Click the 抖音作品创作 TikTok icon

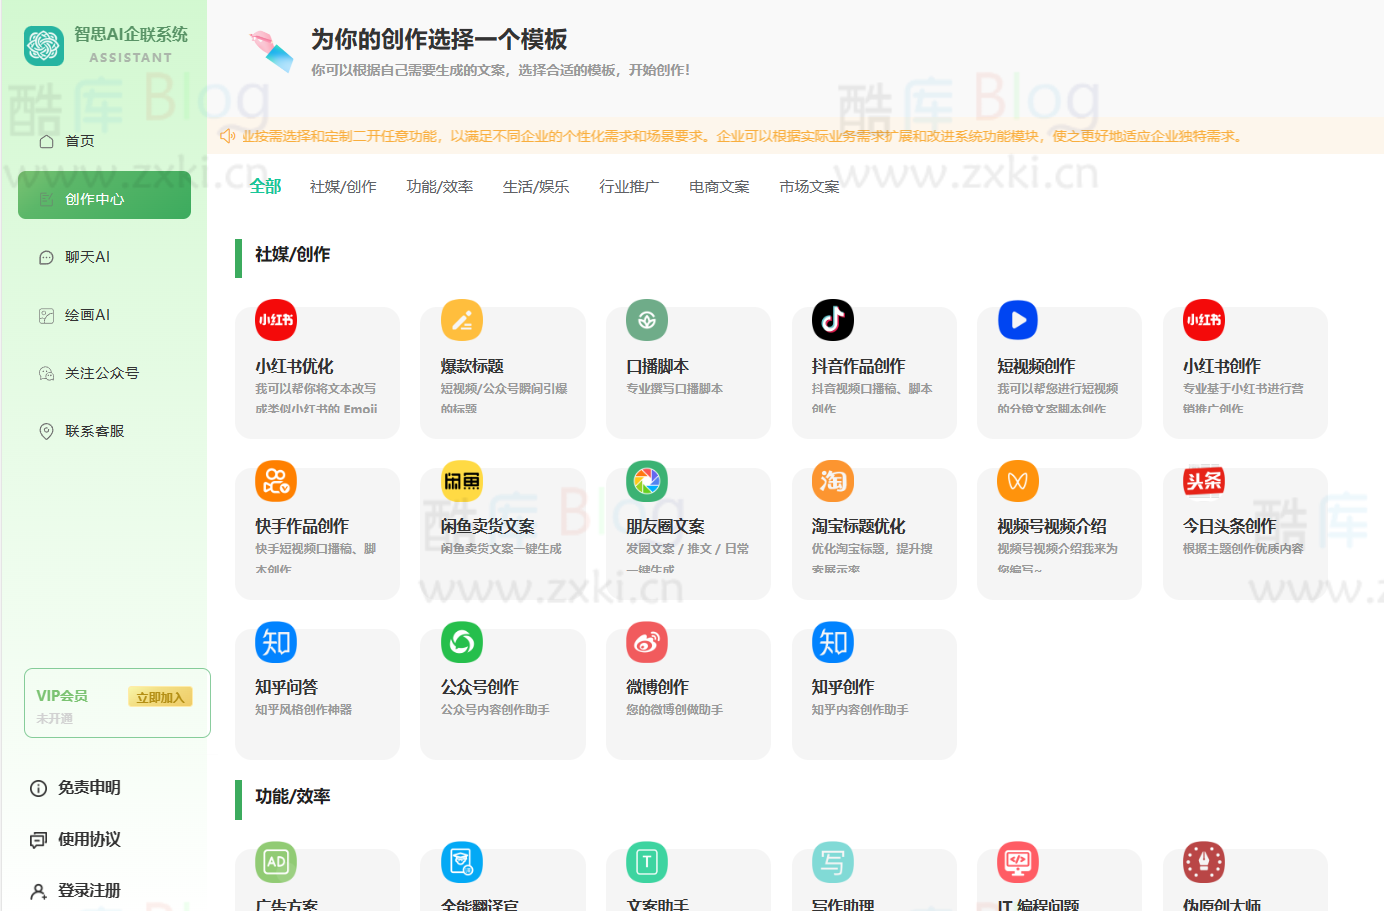coord(833,320)
